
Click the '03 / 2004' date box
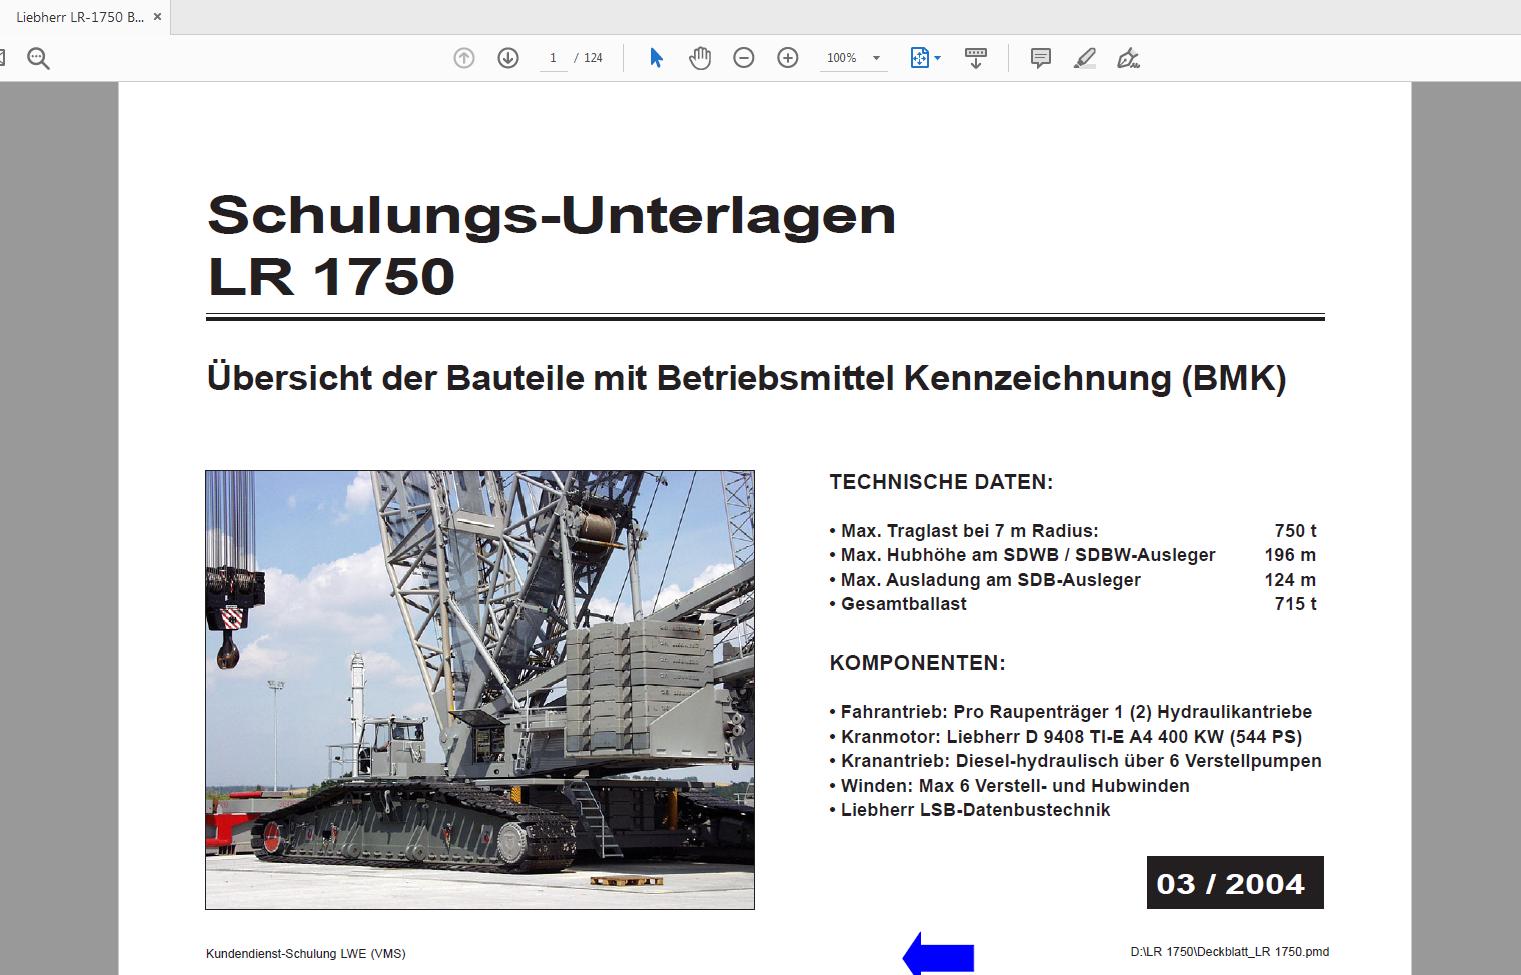[1235, 883]
